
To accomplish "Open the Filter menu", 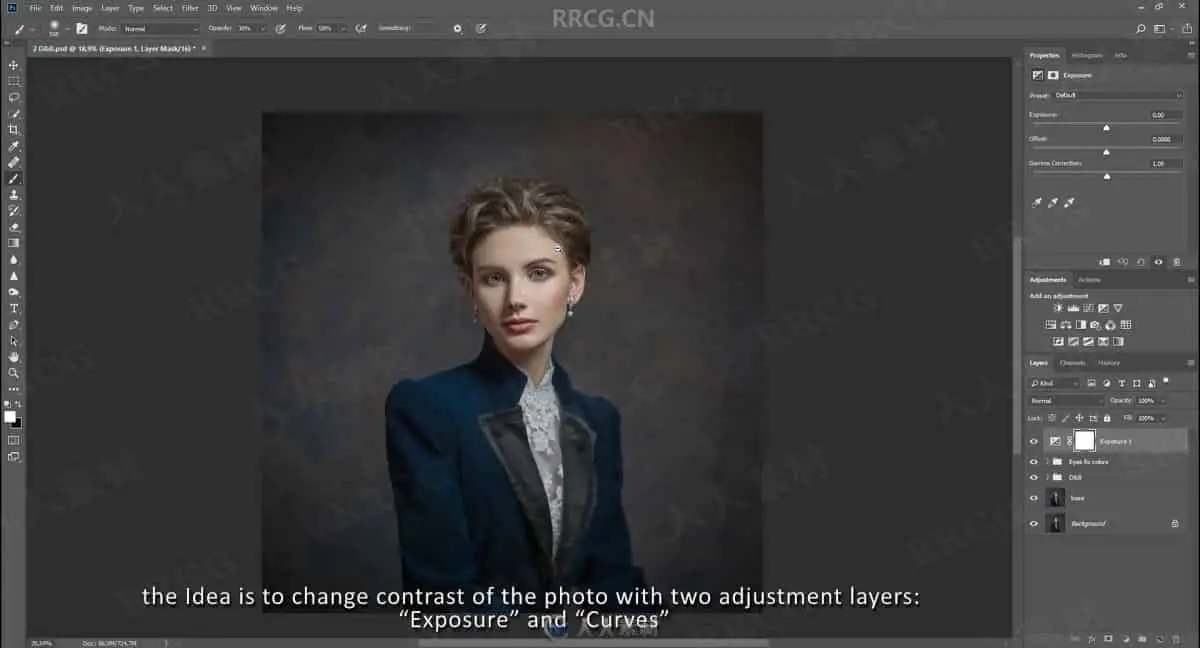I will point(190,8).
